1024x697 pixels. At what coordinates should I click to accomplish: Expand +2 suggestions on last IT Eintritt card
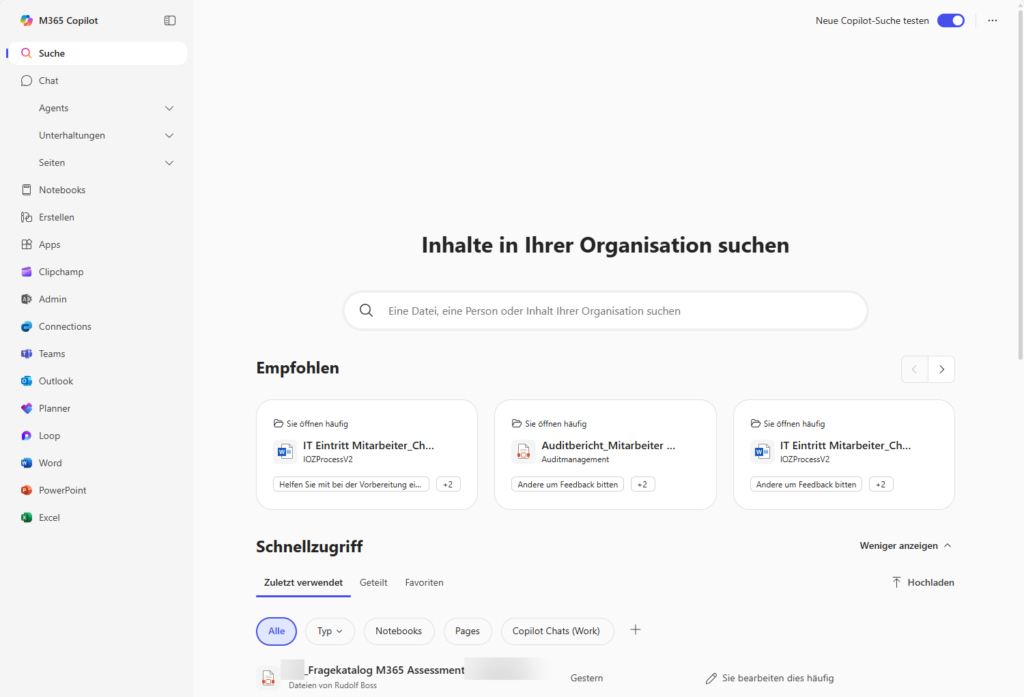881,484
